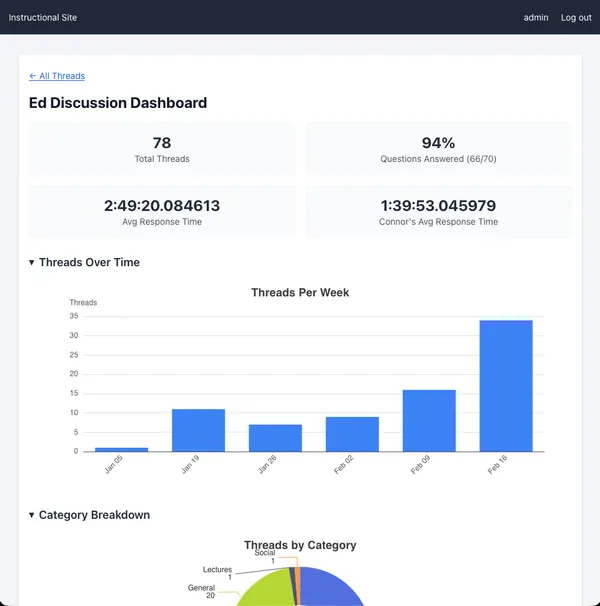Click Log out in the header

(576, 17)
